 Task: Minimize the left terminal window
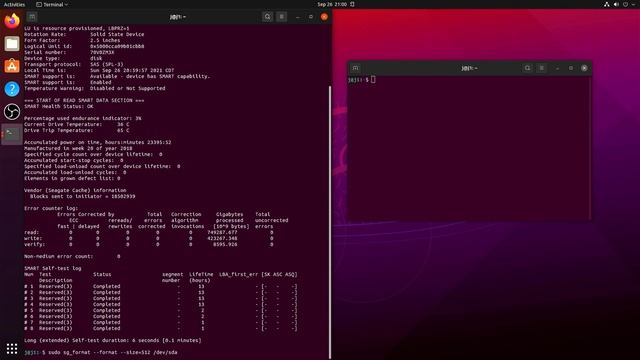click(298, 17)
